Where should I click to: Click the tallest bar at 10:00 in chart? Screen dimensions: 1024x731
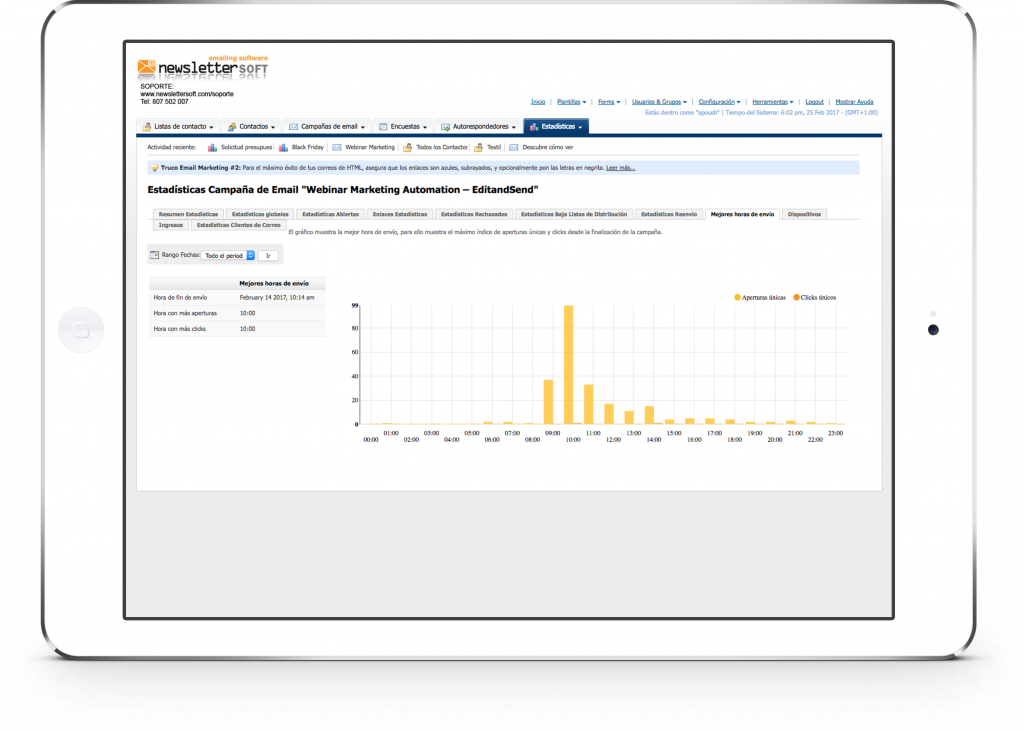568,364
